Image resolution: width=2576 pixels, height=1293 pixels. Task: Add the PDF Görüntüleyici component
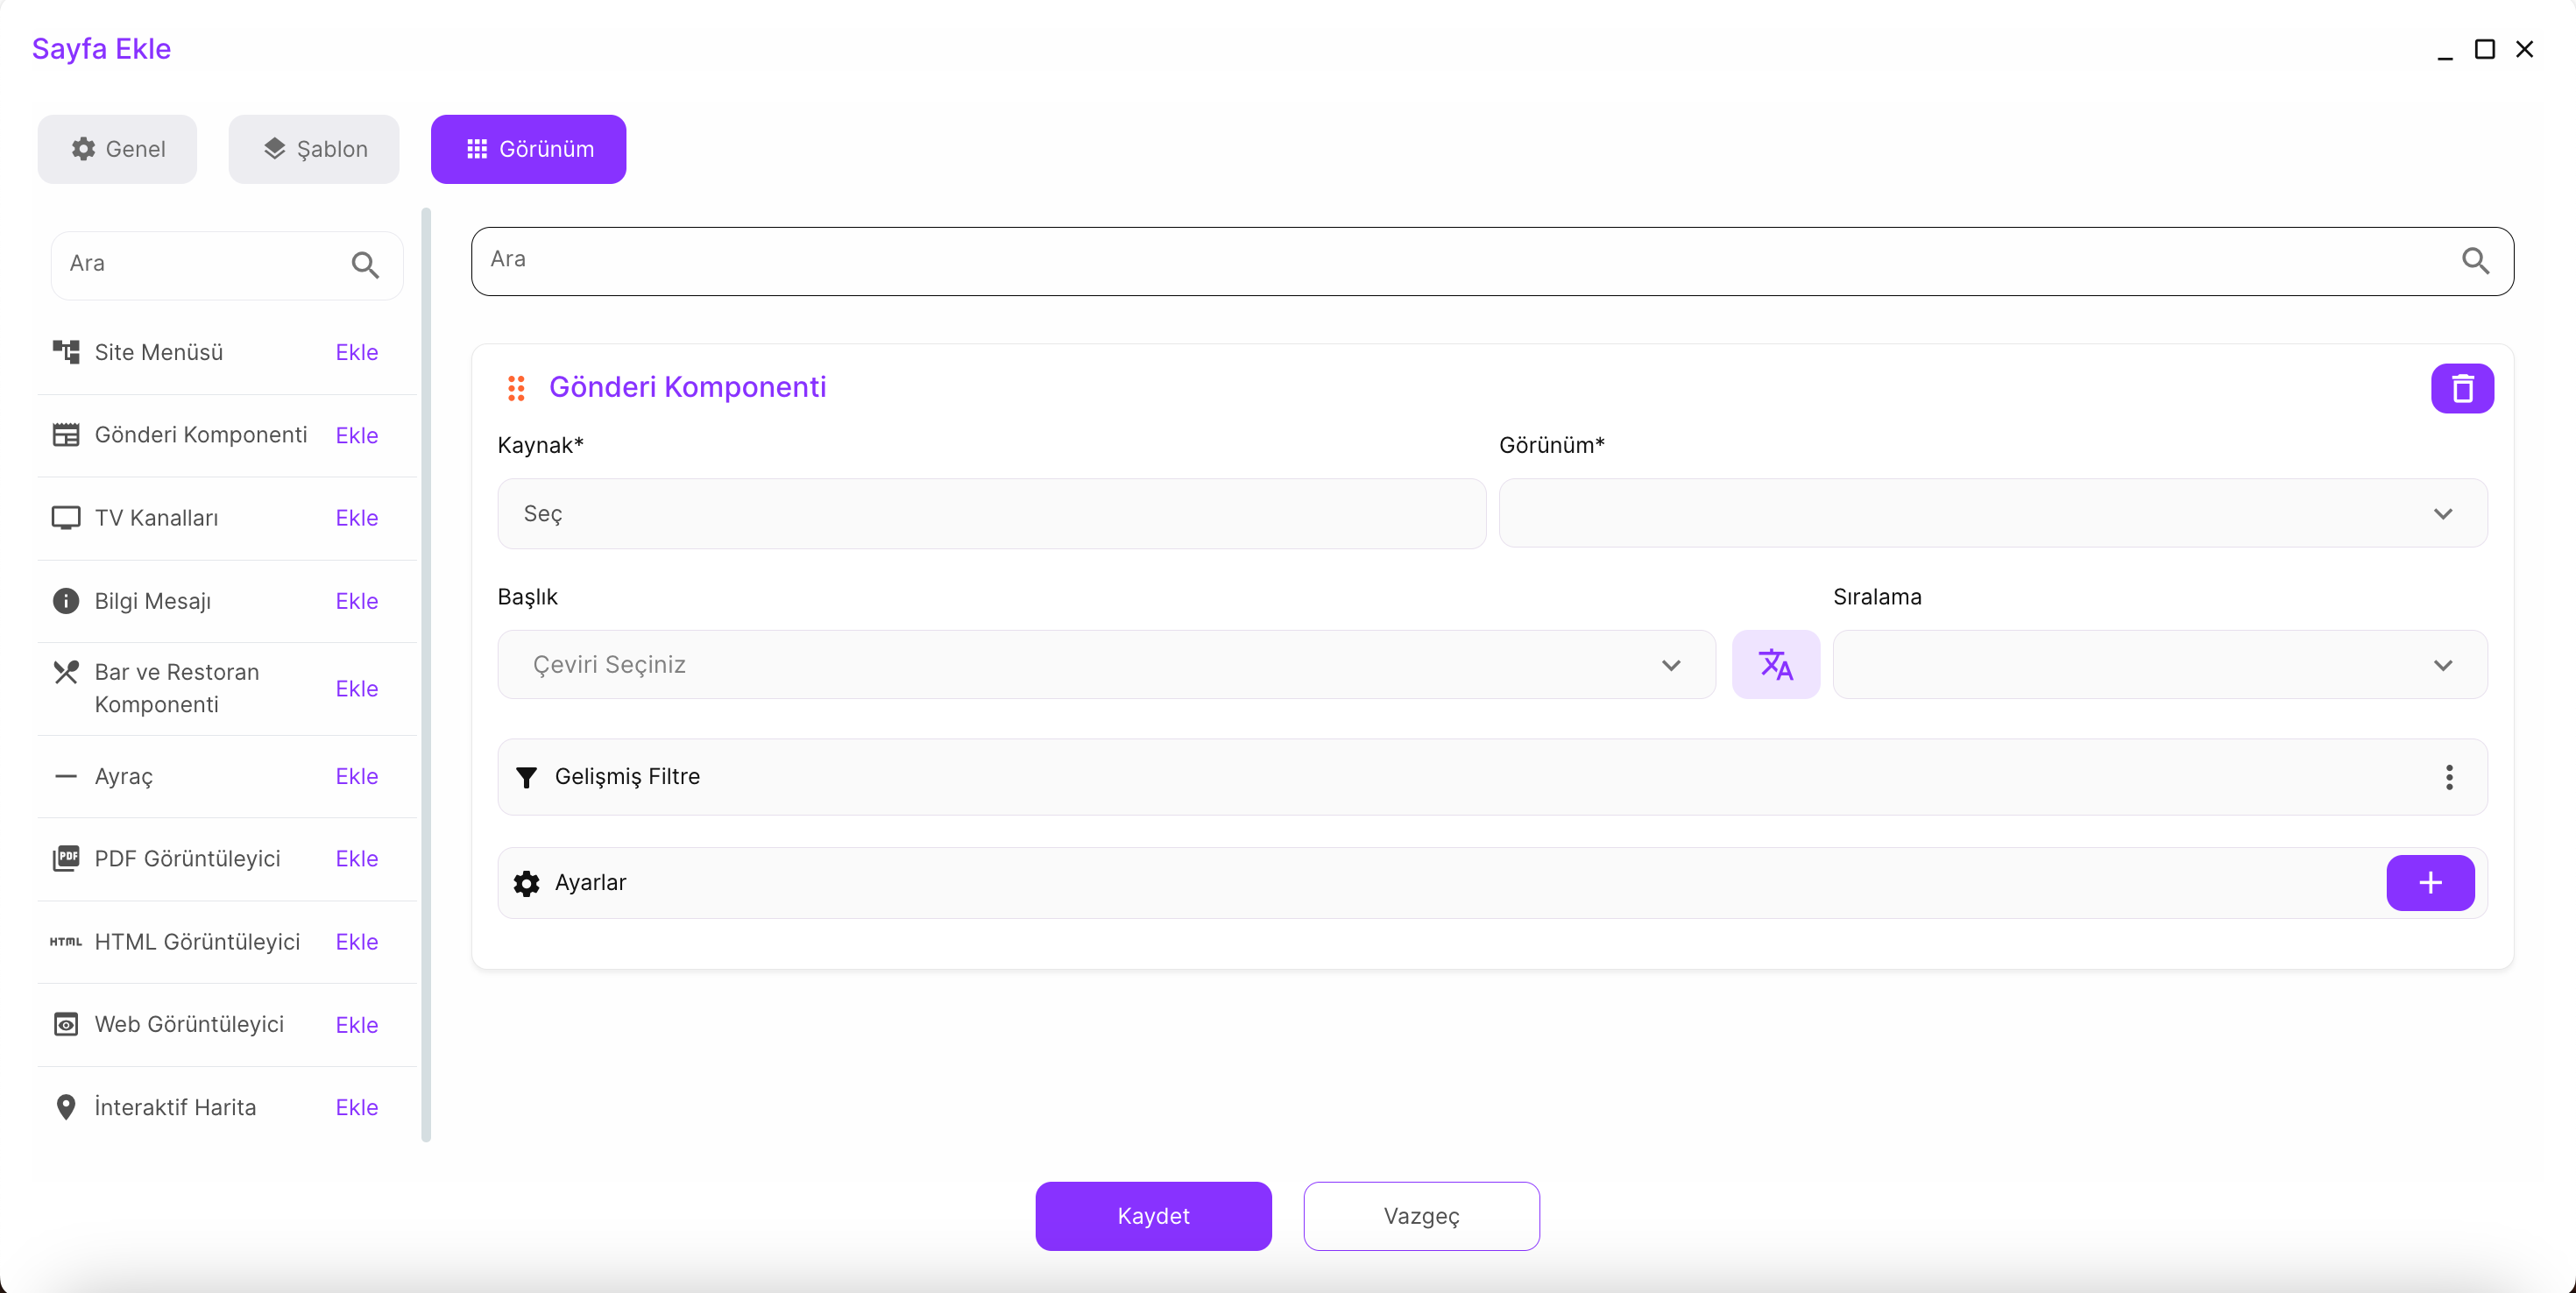pyautogui.click(x=356, y=859)
